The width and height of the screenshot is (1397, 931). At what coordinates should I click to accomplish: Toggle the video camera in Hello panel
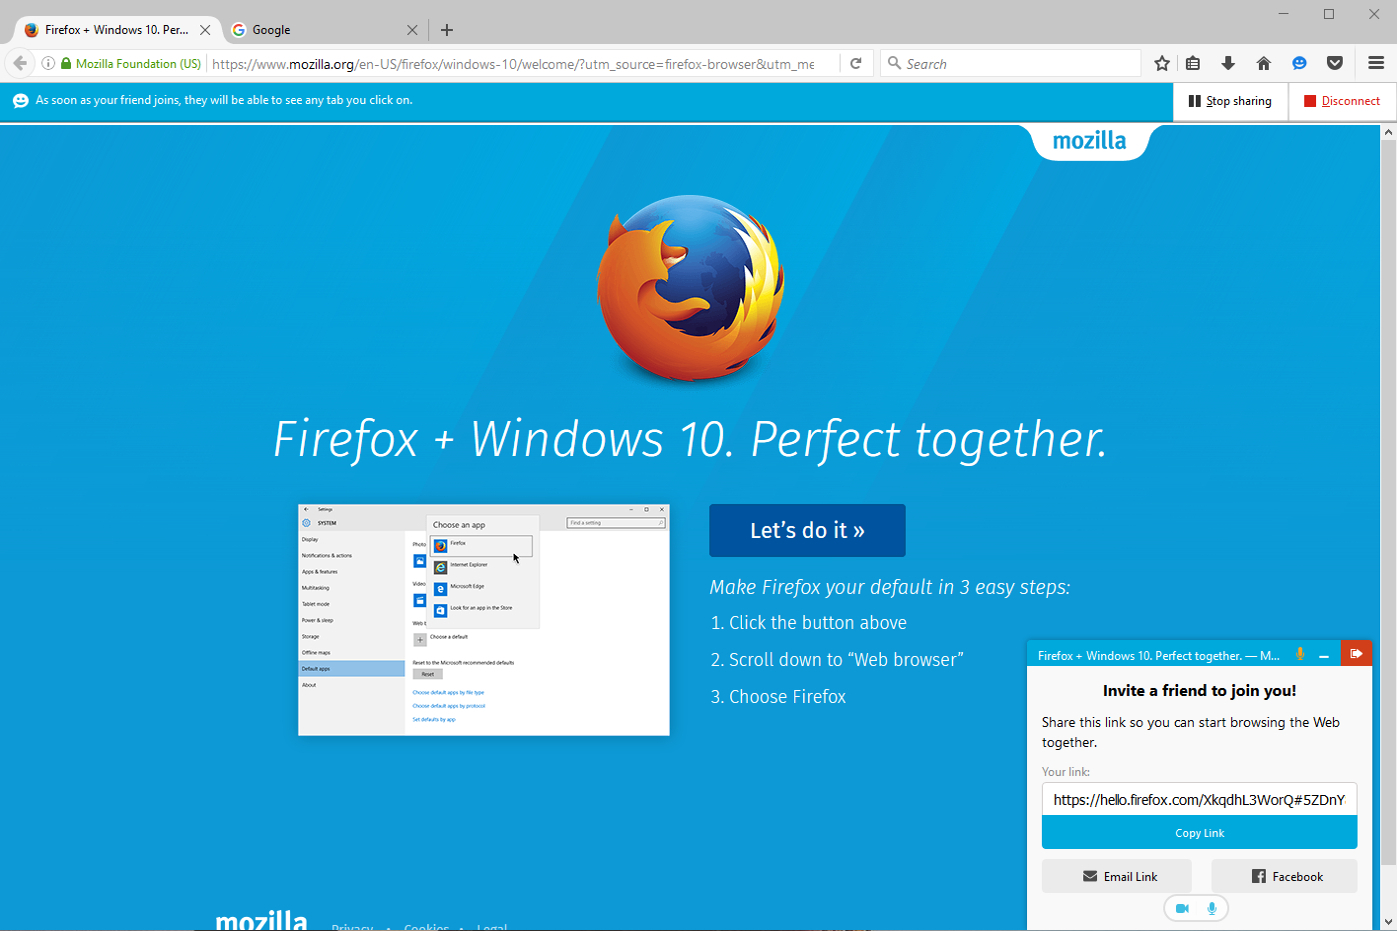1182,908
